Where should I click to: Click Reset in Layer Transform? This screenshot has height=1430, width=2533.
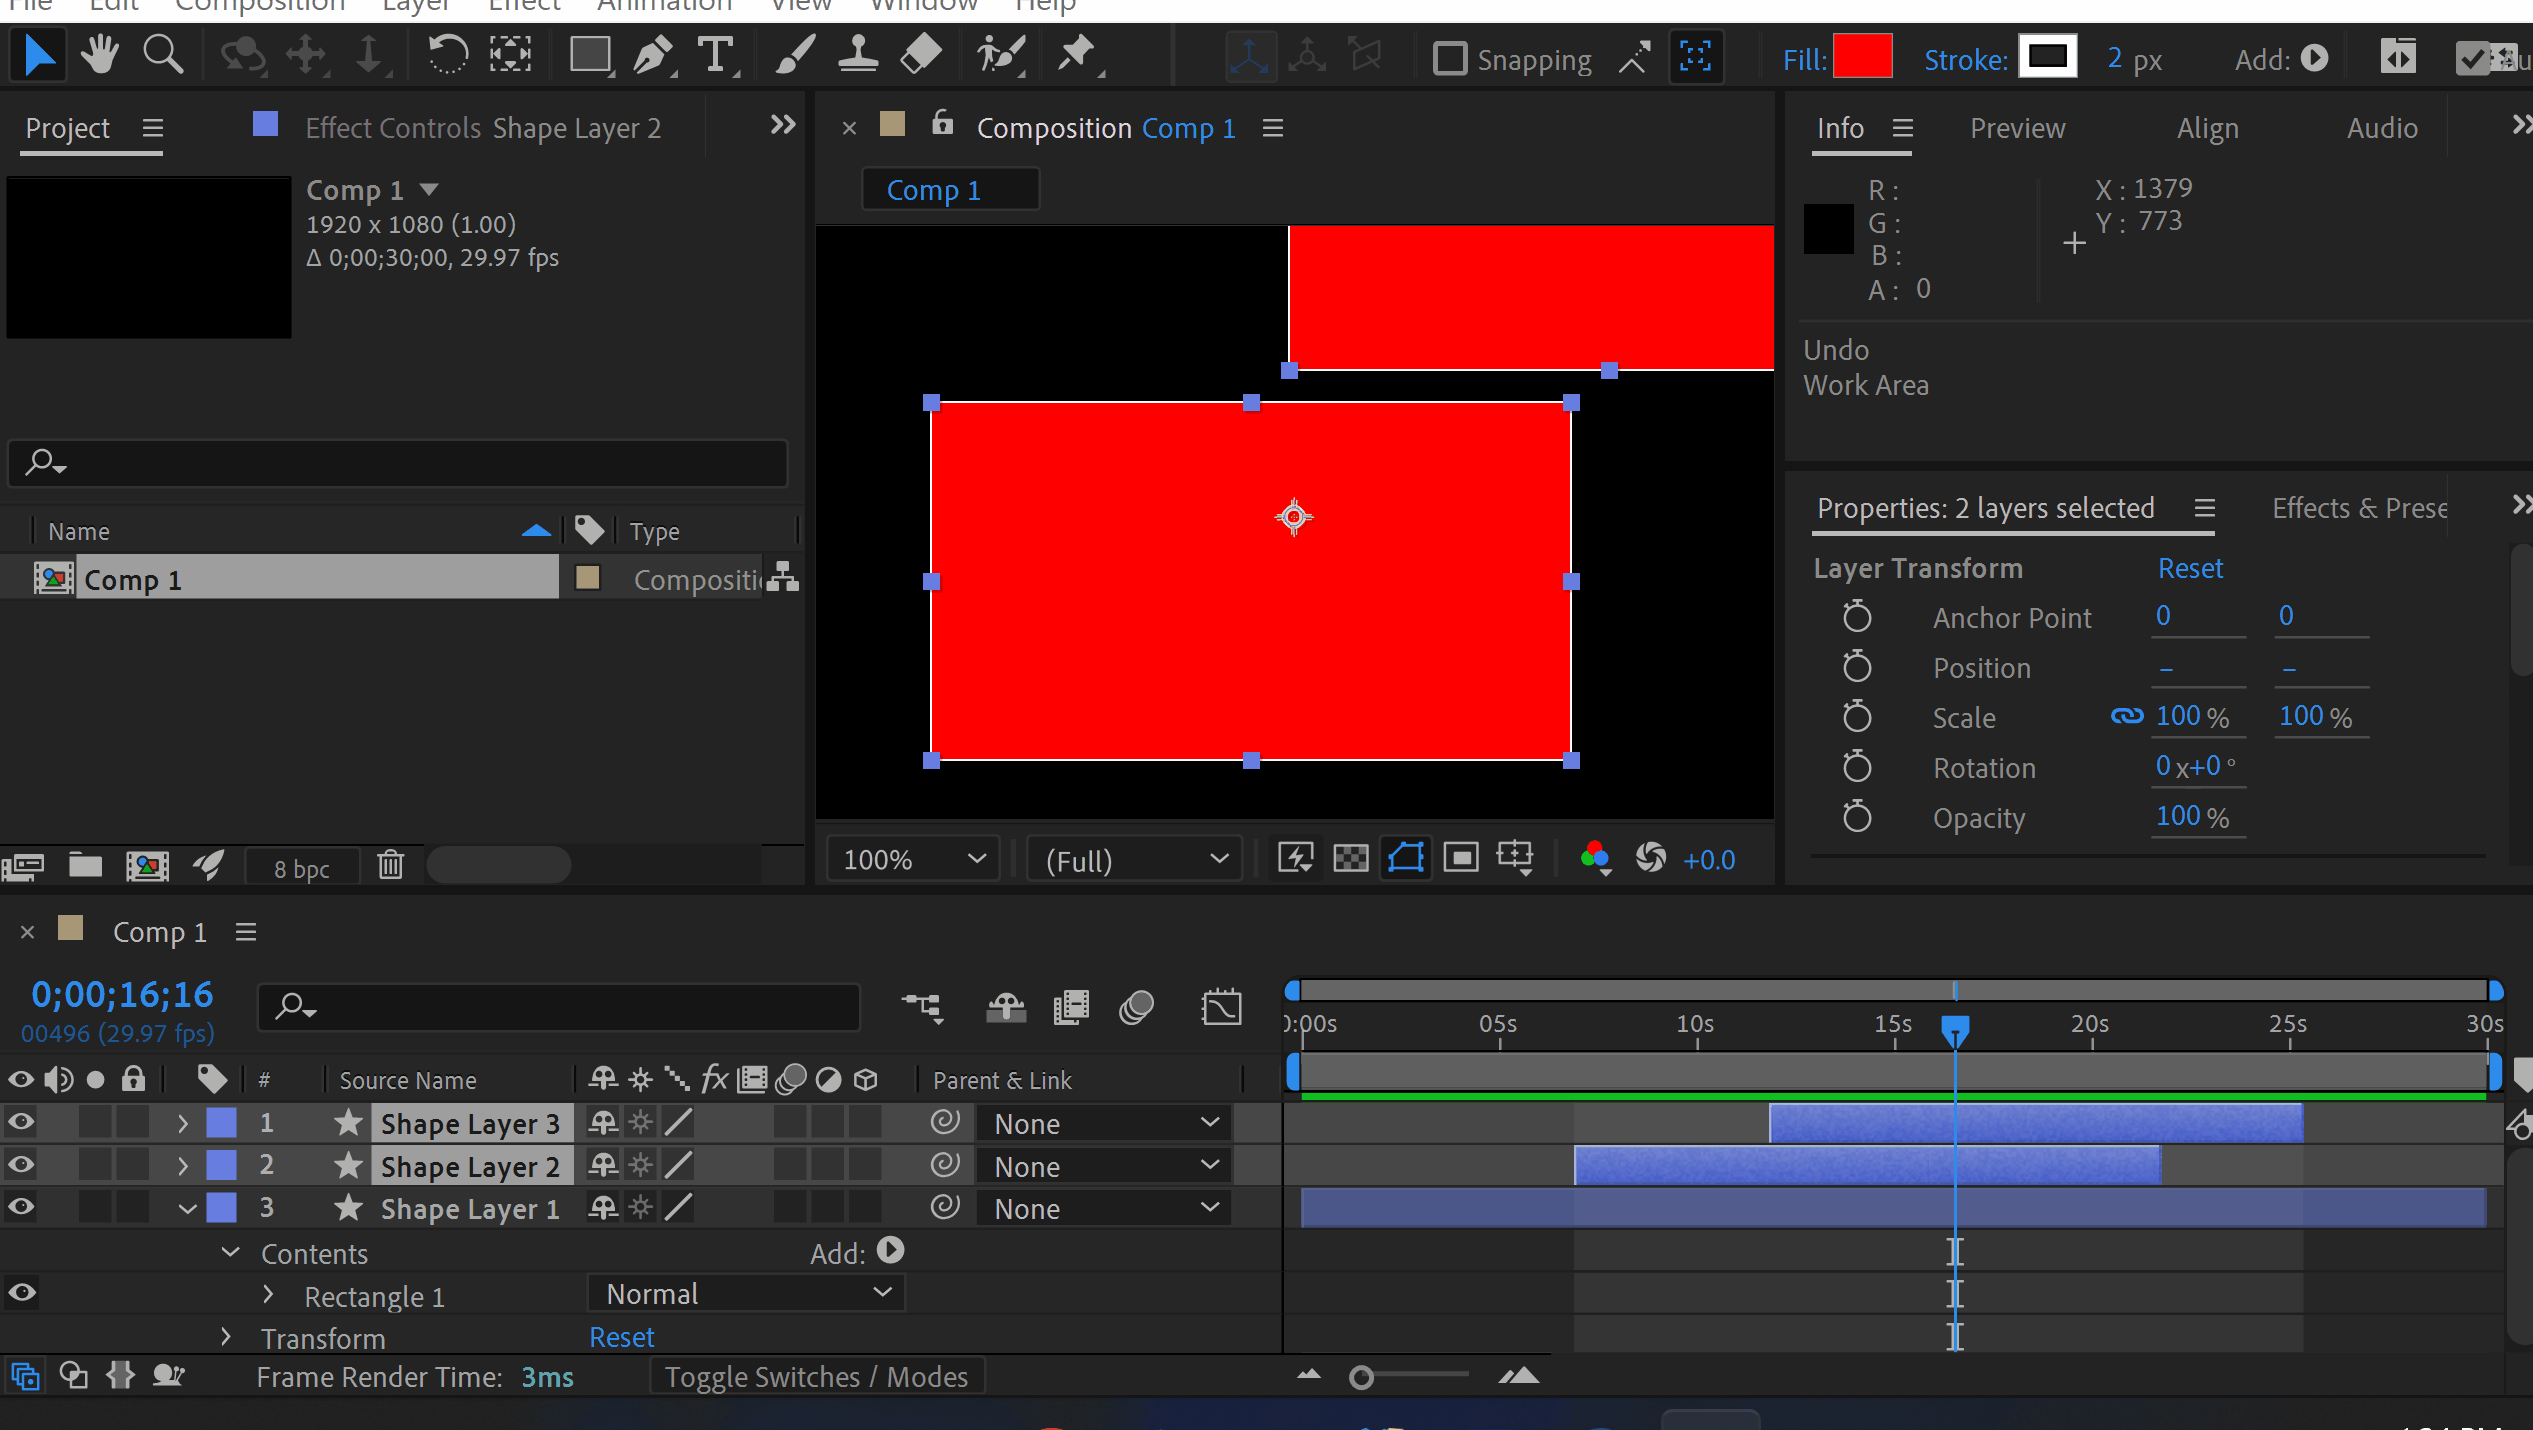[x=2189, y=568]
